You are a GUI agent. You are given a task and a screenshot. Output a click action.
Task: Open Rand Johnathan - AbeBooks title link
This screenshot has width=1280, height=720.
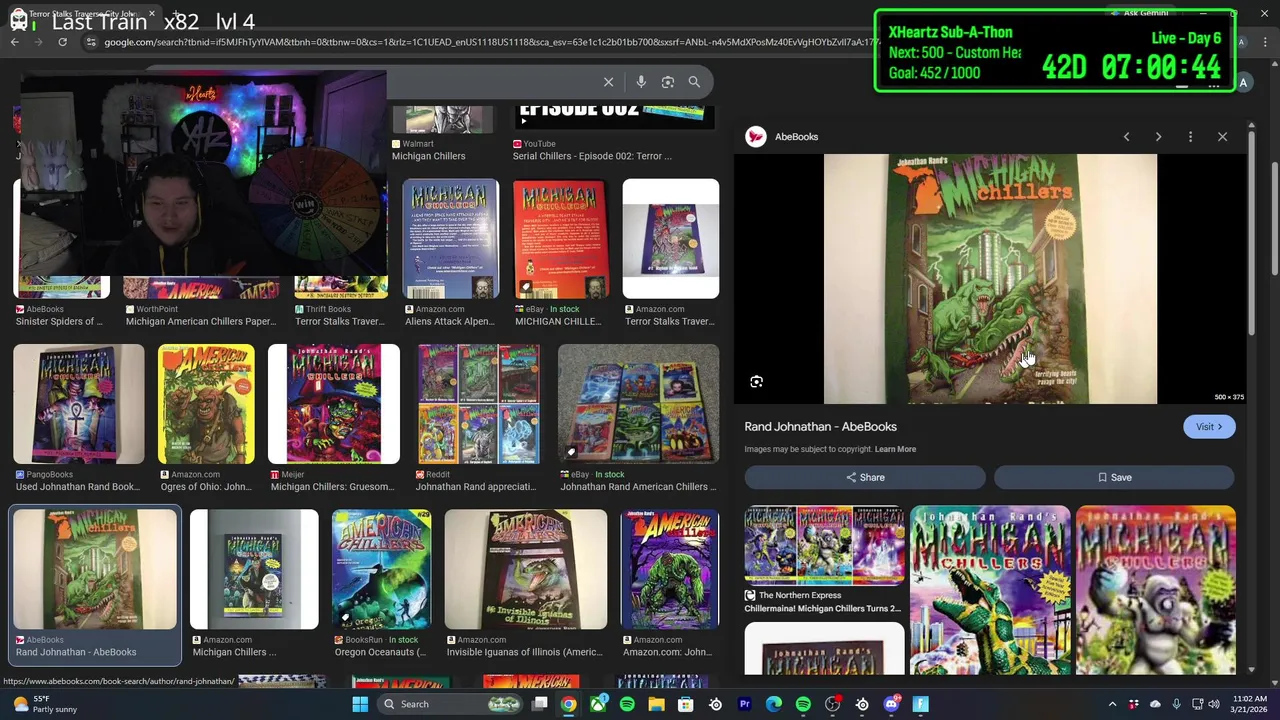pos(820,427)
